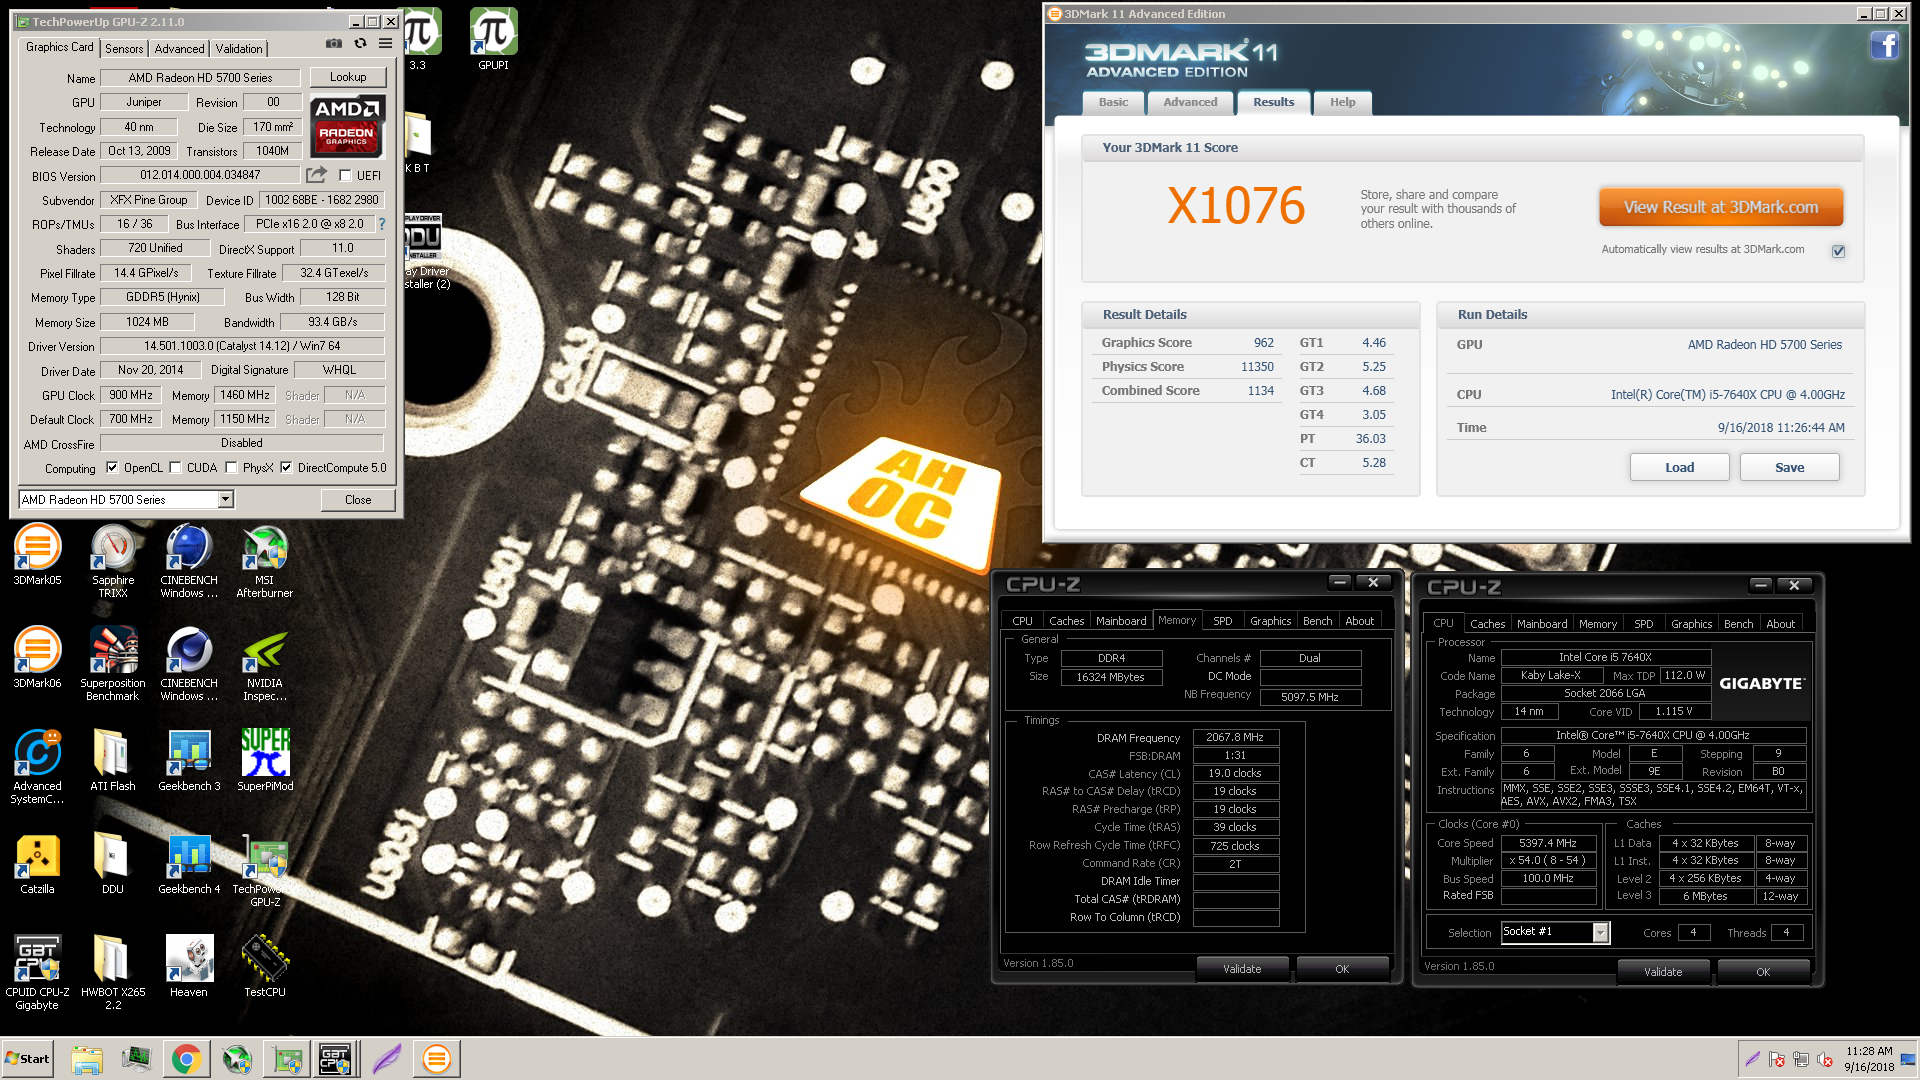Click the X1076 score text

click(1236, 207)
